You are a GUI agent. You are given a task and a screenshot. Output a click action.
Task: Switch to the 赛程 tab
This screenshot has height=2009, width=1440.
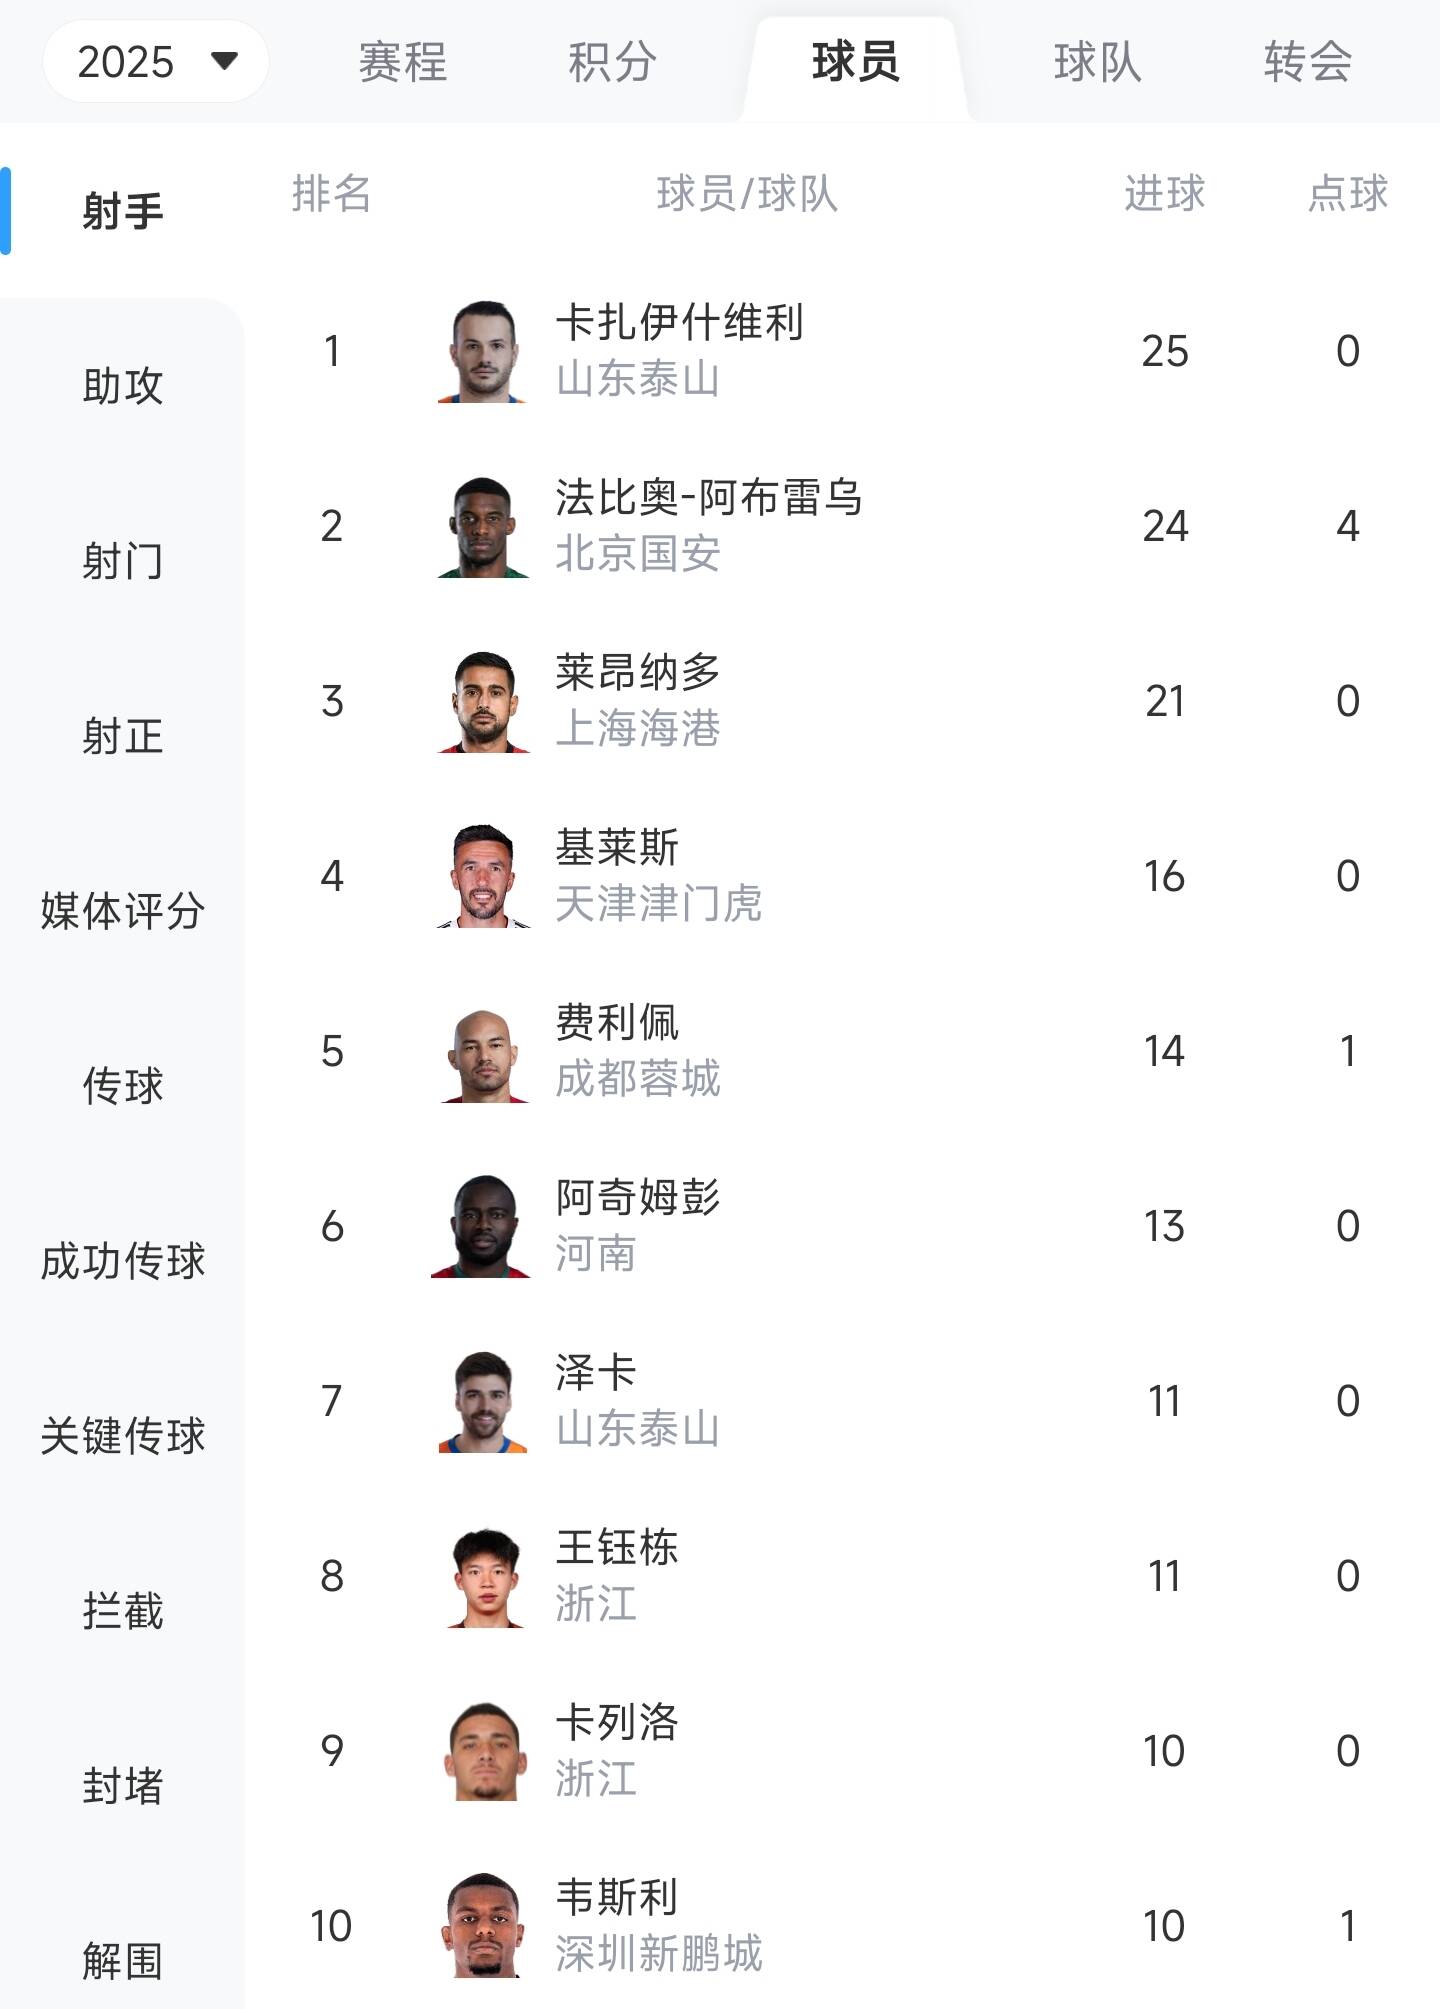click(402, 62)
